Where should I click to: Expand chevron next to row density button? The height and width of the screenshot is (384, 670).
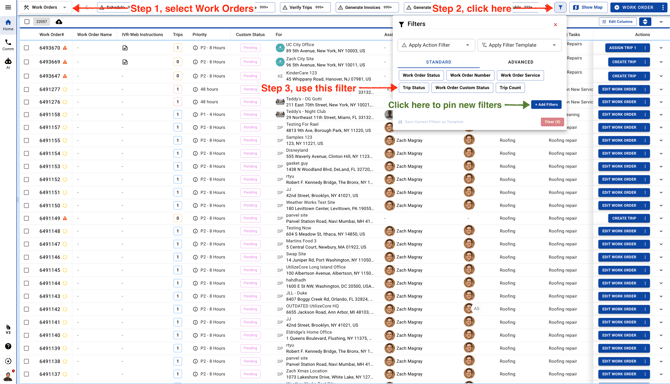(x=661, y=22)
